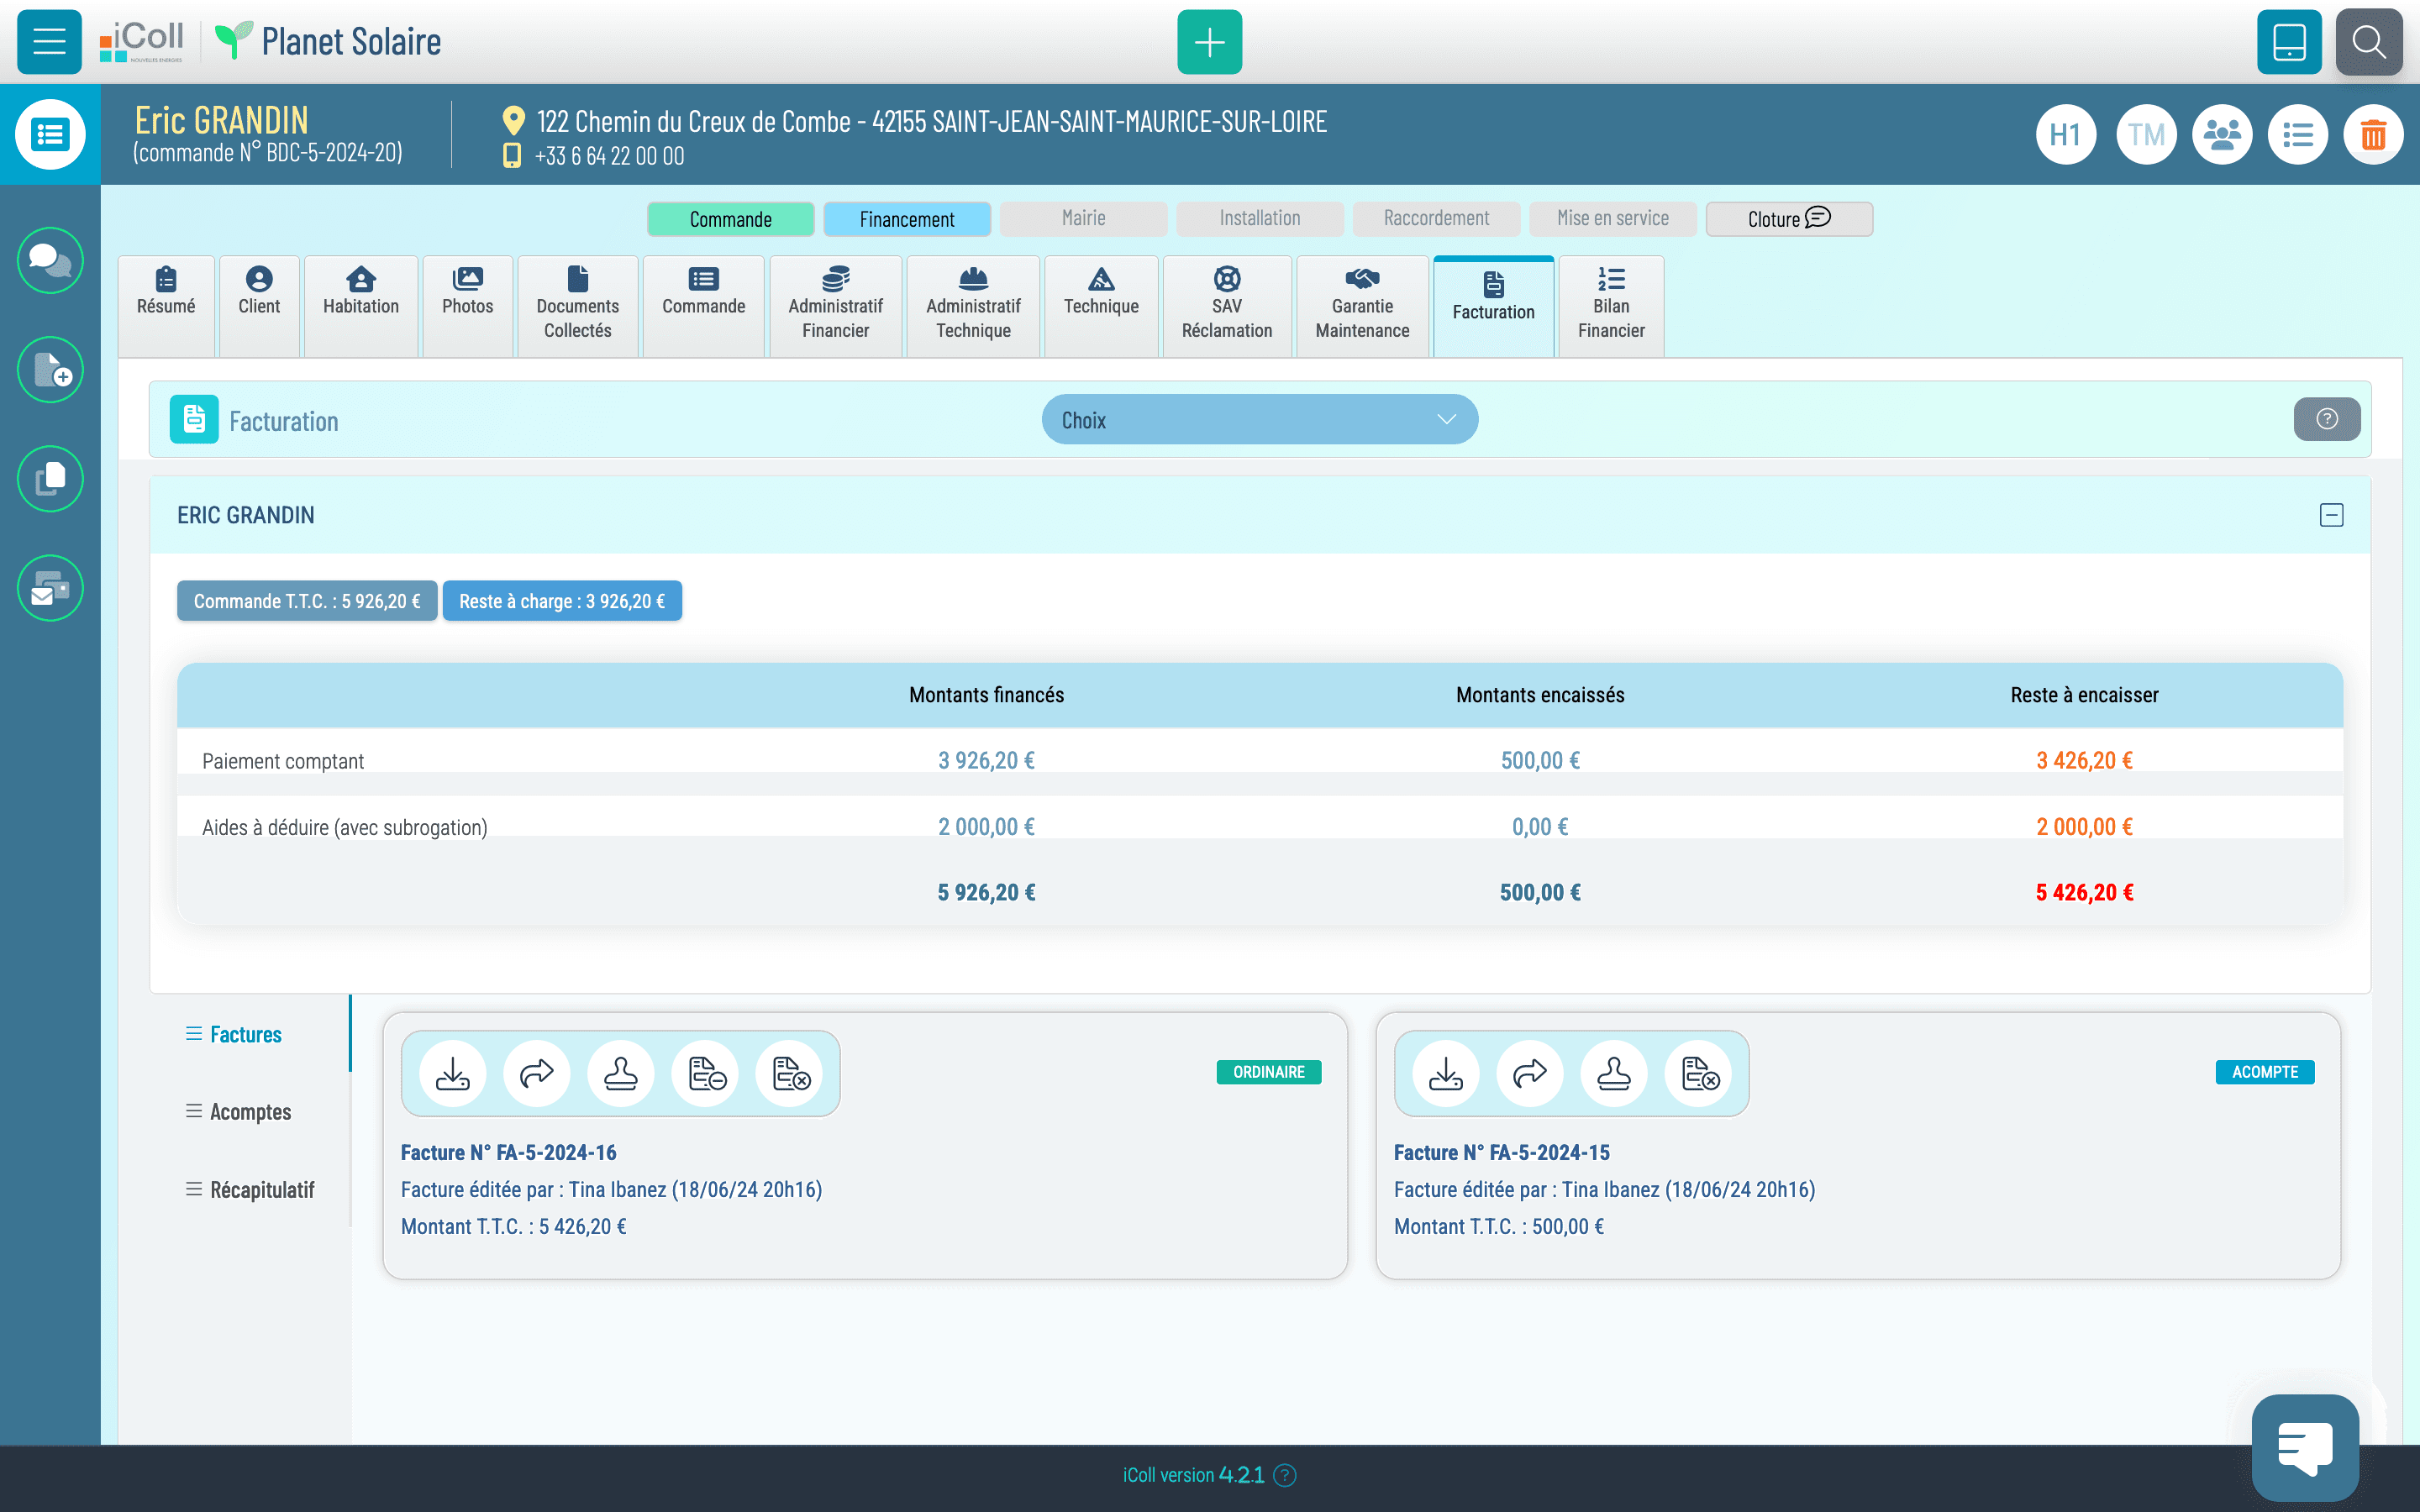
Task: Open the hamburger main menu
Action: pyautogui.click(x=49, y=42)
